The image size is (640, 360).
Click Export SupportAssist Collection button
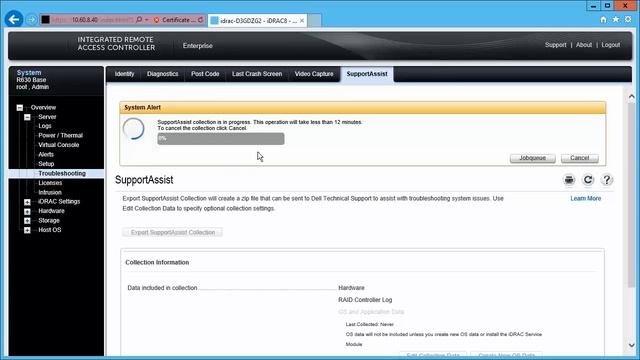click(173, 232)
